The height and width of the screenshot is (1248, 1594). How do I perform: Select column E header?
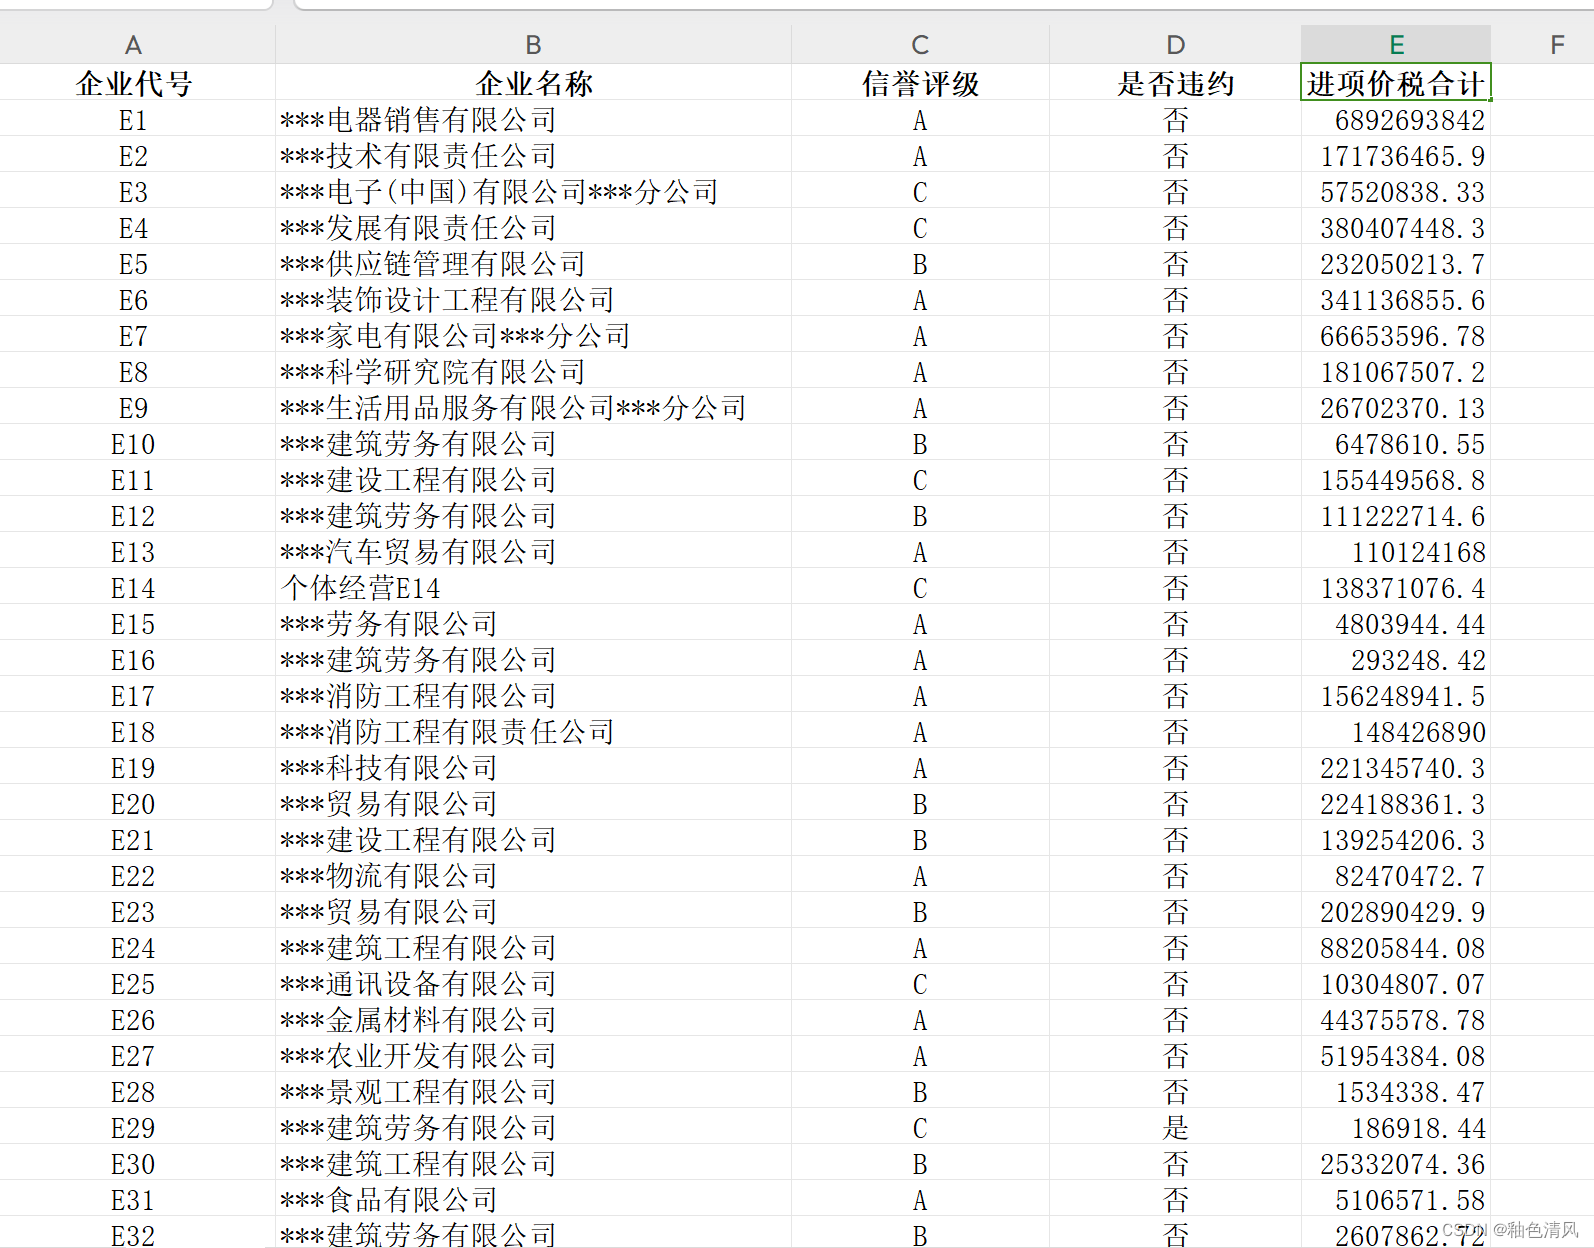pos(1396,45)
